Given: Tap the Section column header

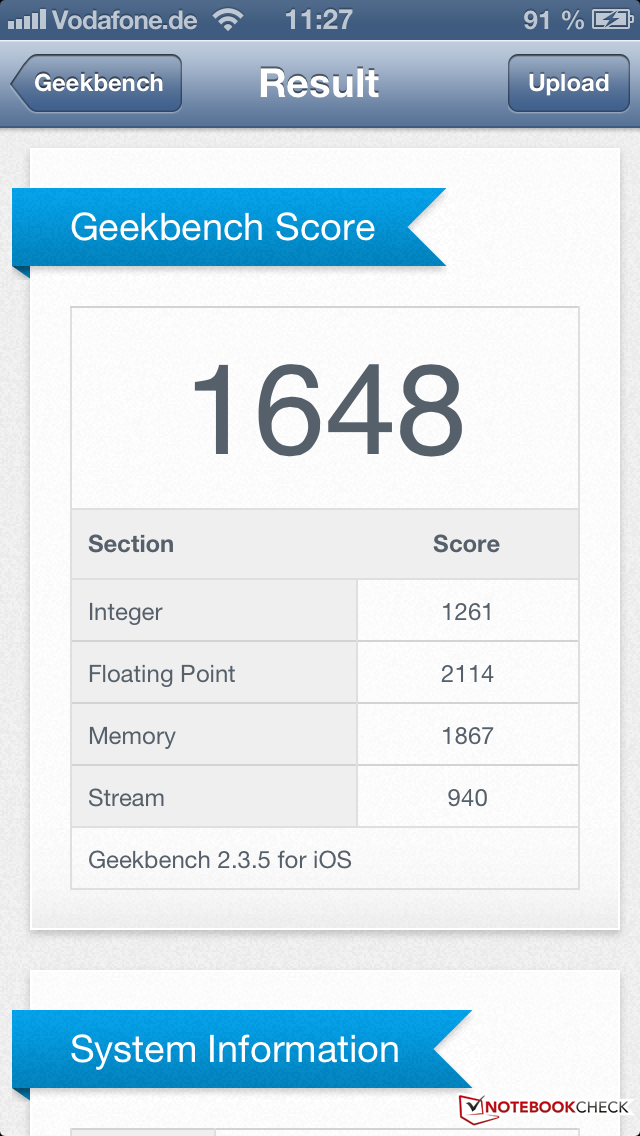Looking at the screenshot, I should coord(131,544).
